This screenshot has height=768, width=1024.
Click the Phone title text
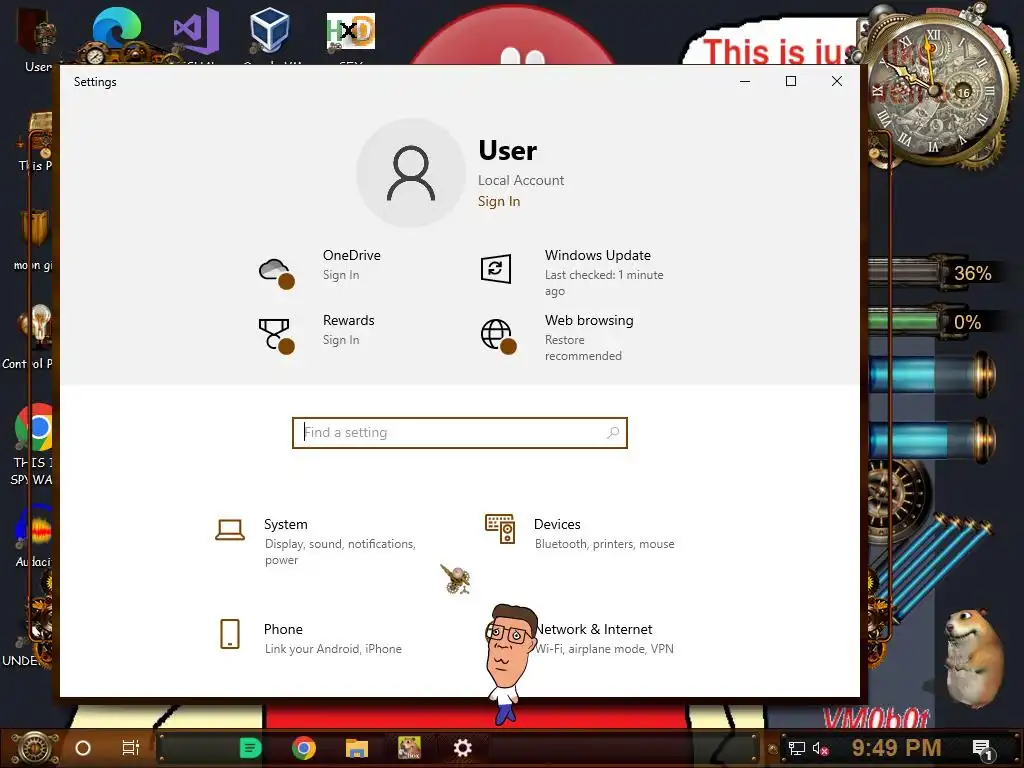coord(283,629)
